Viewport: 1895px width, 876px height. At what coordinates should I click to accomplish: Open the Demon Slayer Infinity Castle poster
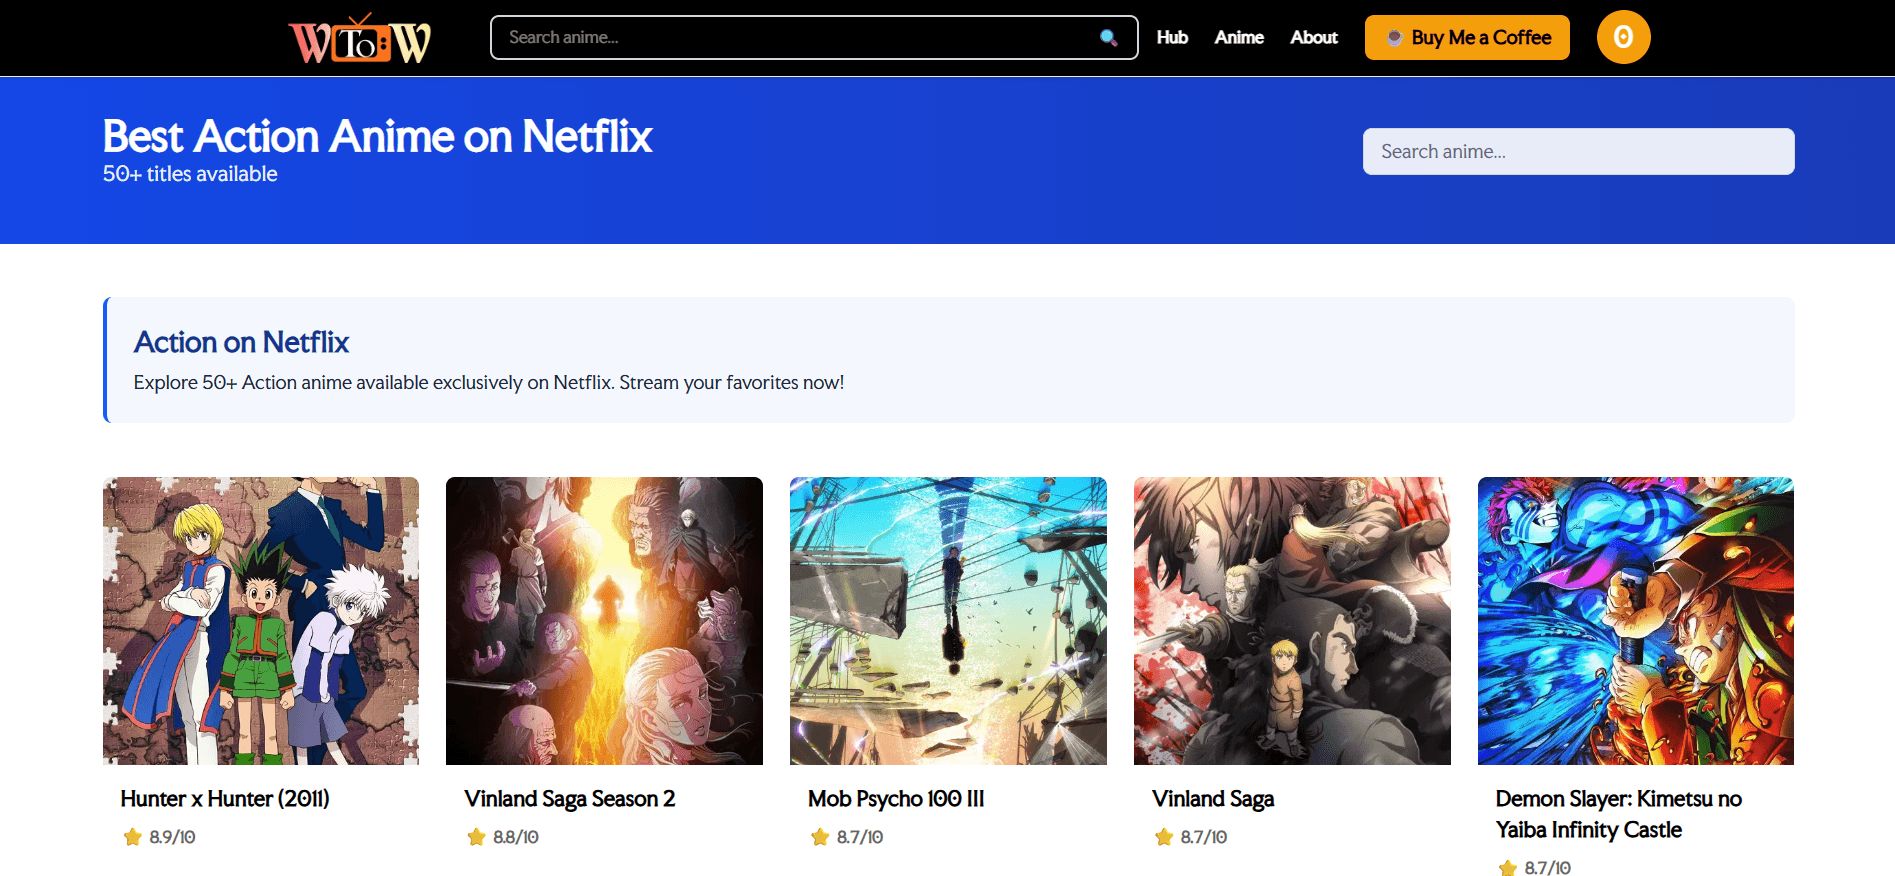1635,620
